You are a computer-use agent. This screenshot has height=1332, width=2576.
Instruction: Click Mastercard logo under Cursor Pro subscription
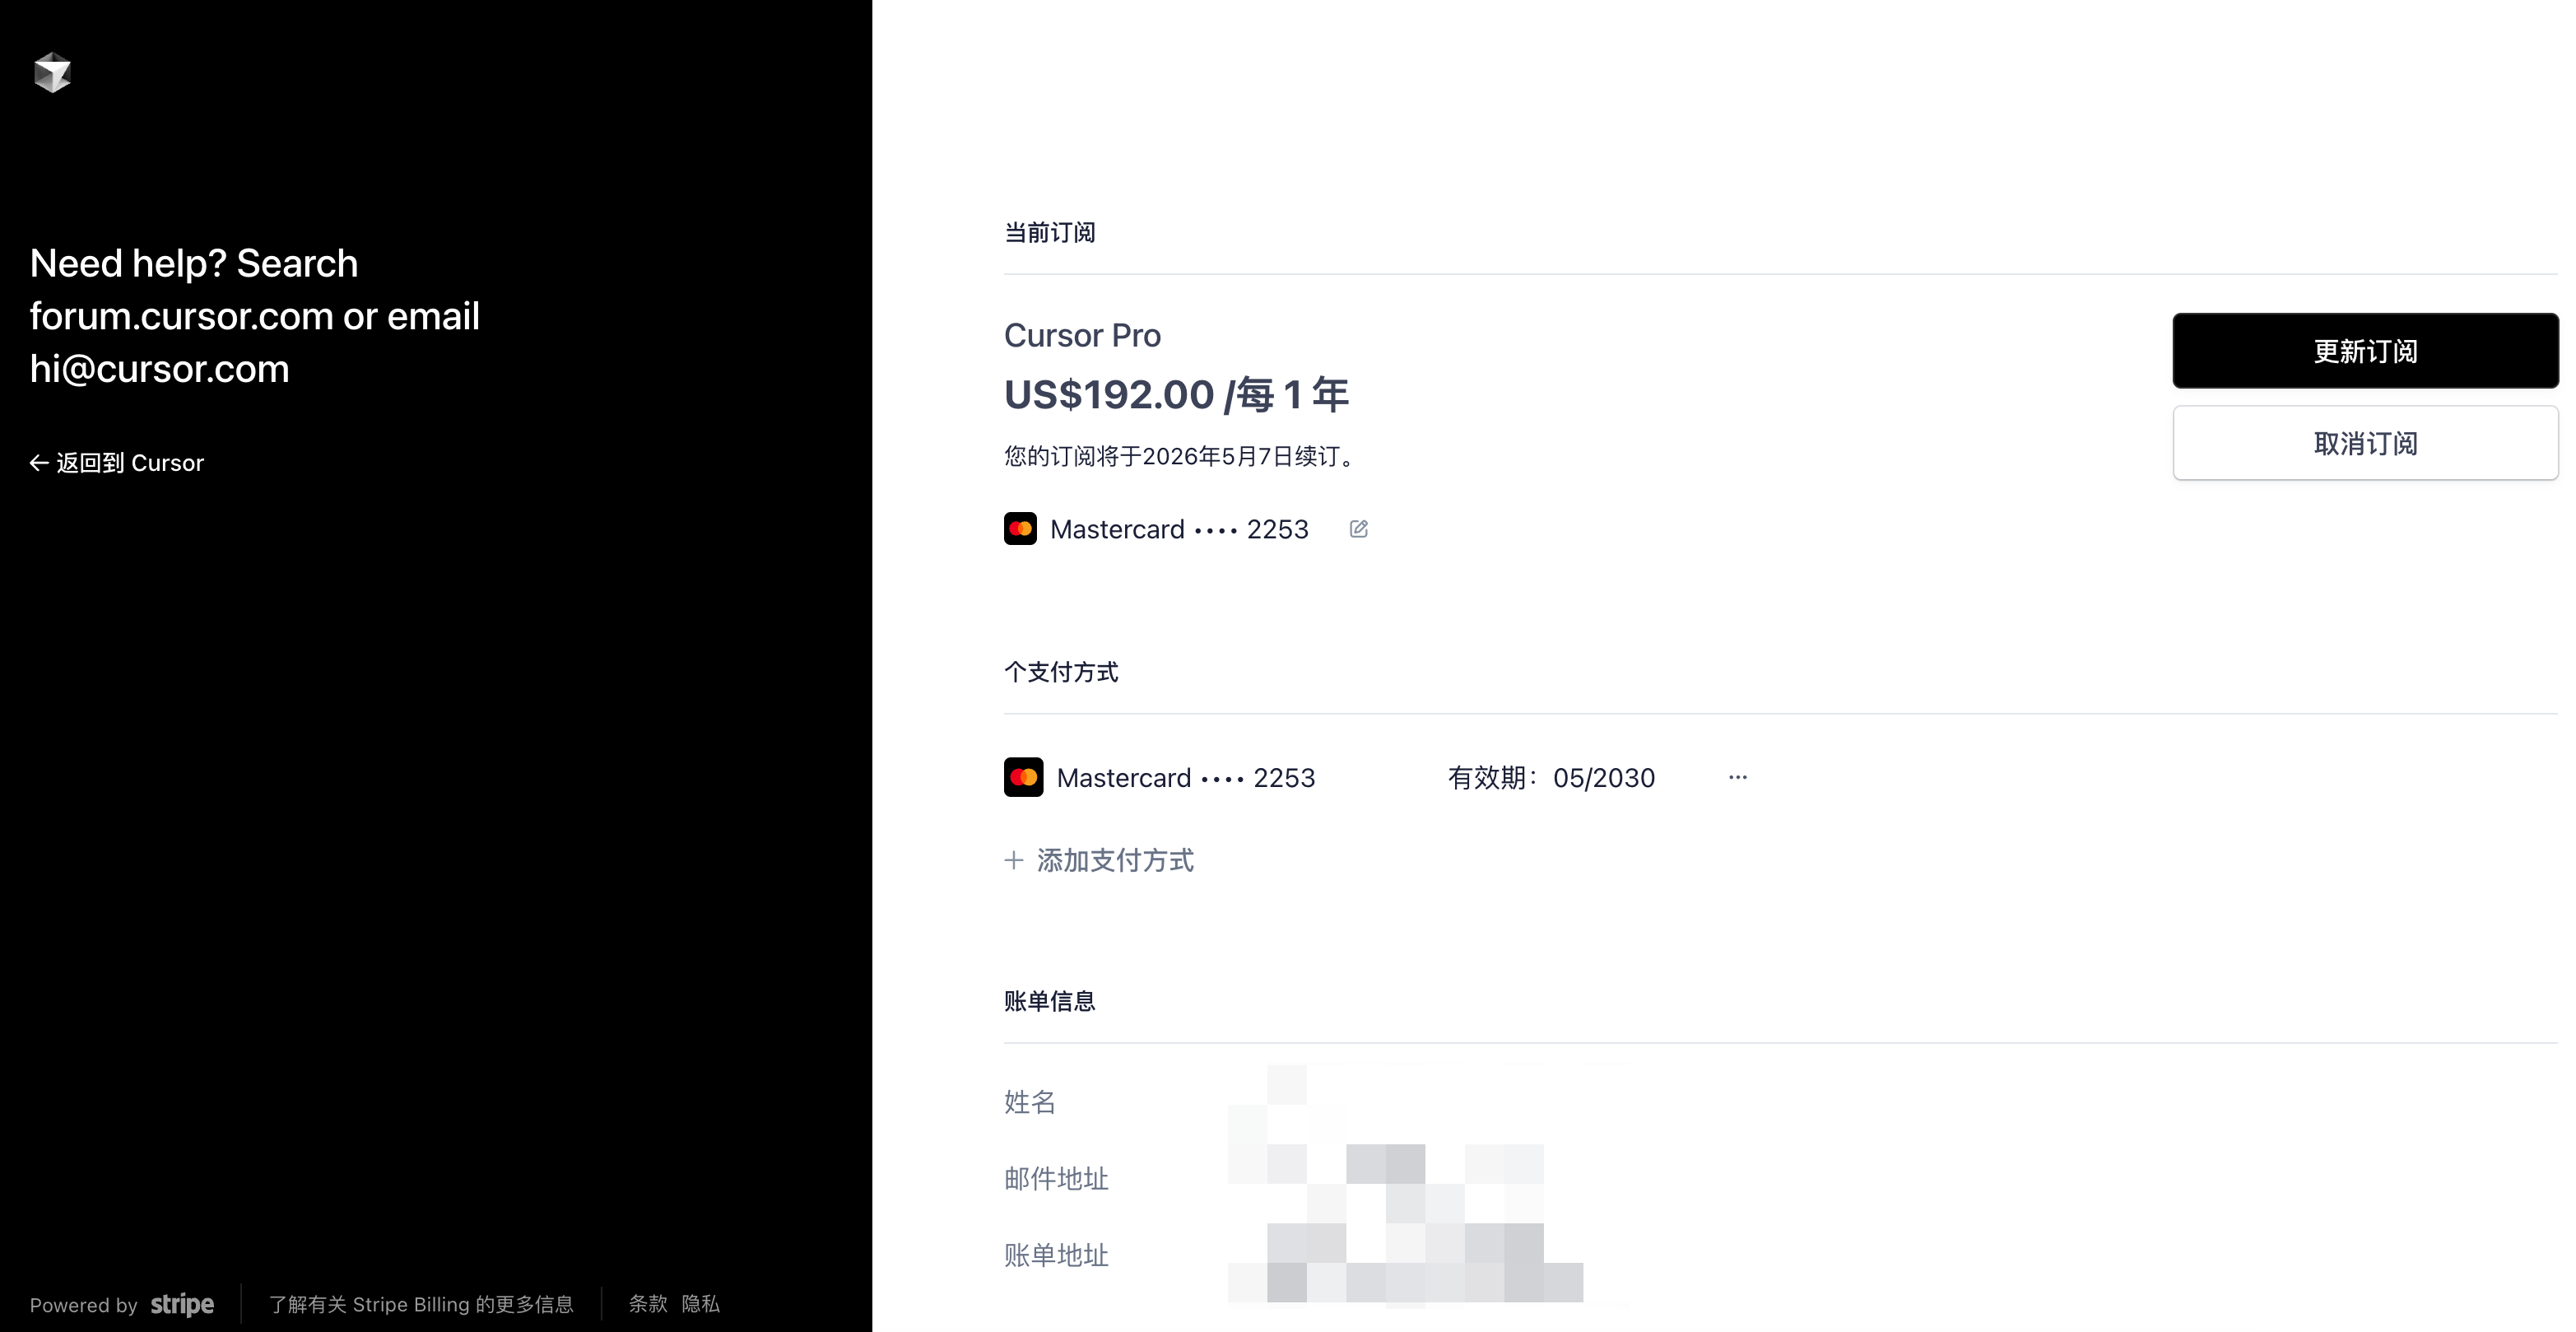[1020, 529]
